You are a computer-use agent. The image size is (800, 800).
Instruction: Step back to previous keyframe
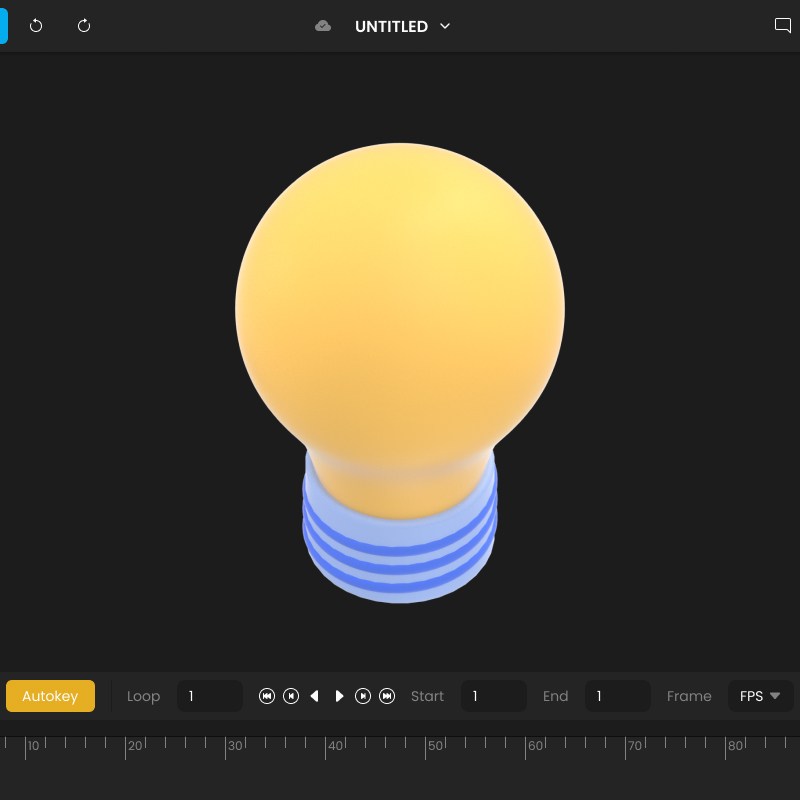click(291, 696)
